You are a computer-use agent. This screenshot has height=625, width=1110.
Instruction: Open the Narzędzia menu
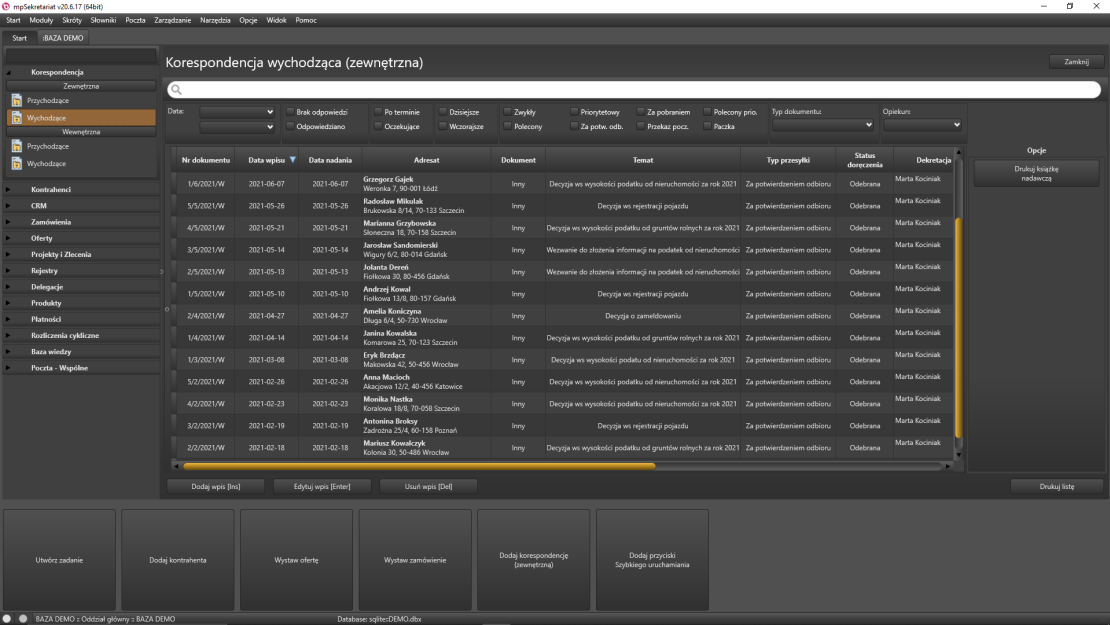(215, 21)
